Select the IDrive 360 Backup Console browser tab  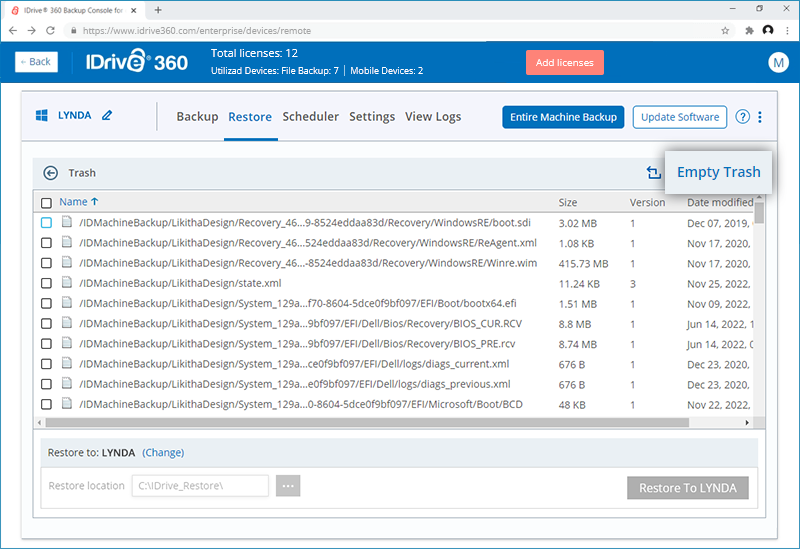point(72,10)
